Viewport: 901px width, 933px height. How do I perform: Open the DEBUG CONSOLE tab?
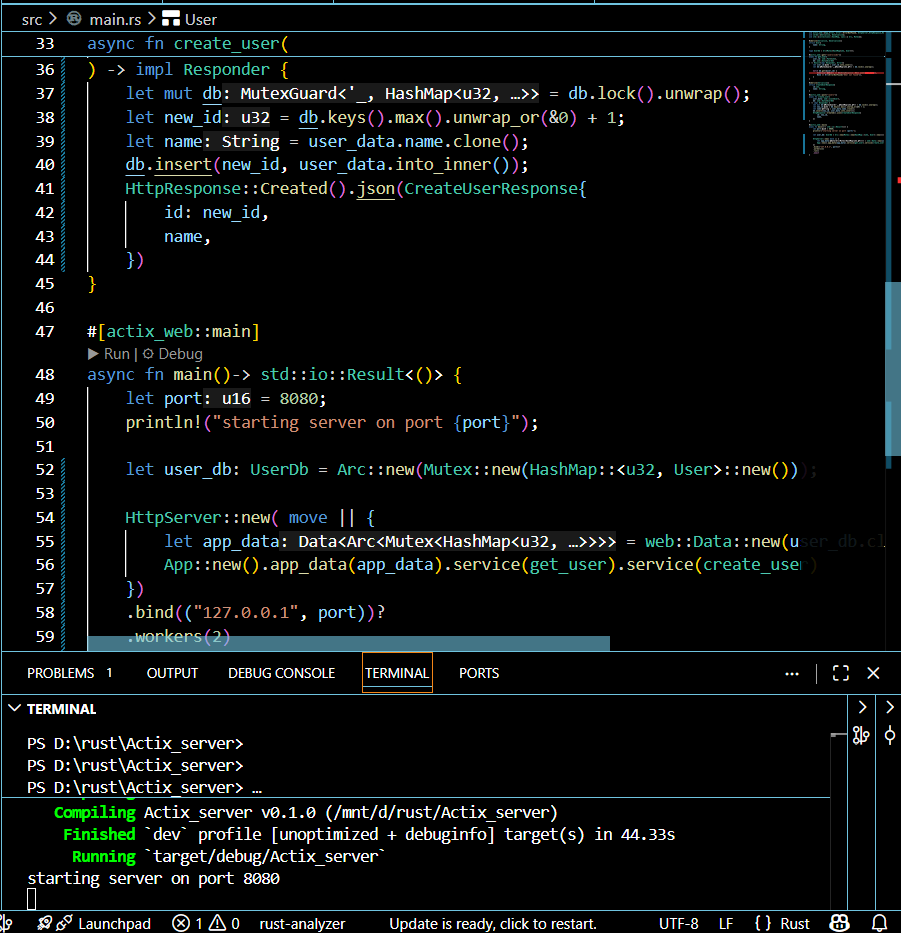tap(281, 673)
